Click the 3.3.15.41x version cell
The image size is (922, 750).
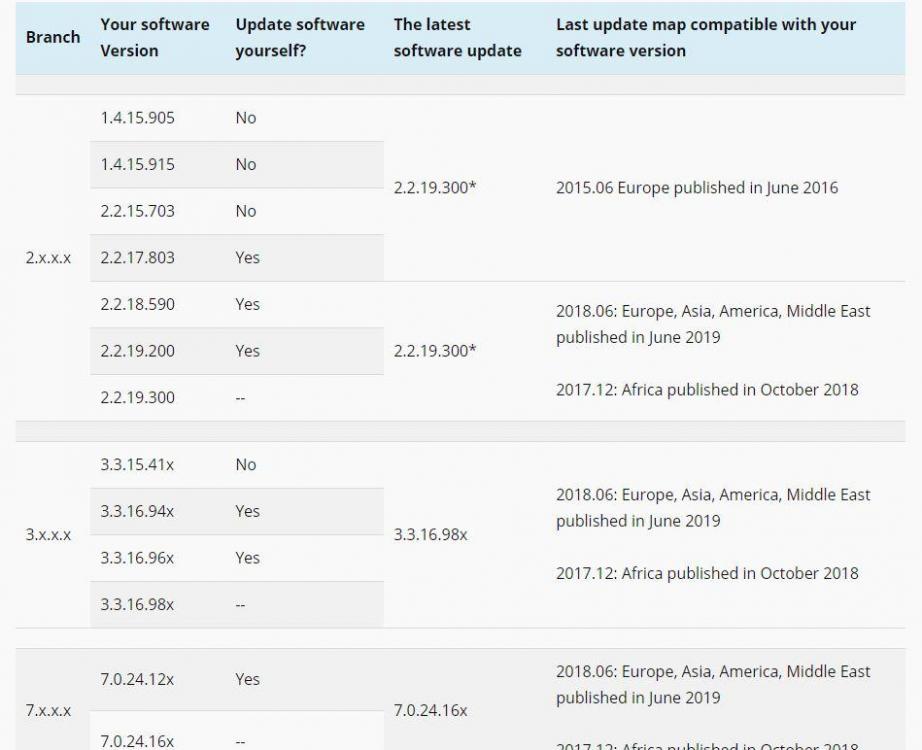[137, 465]
